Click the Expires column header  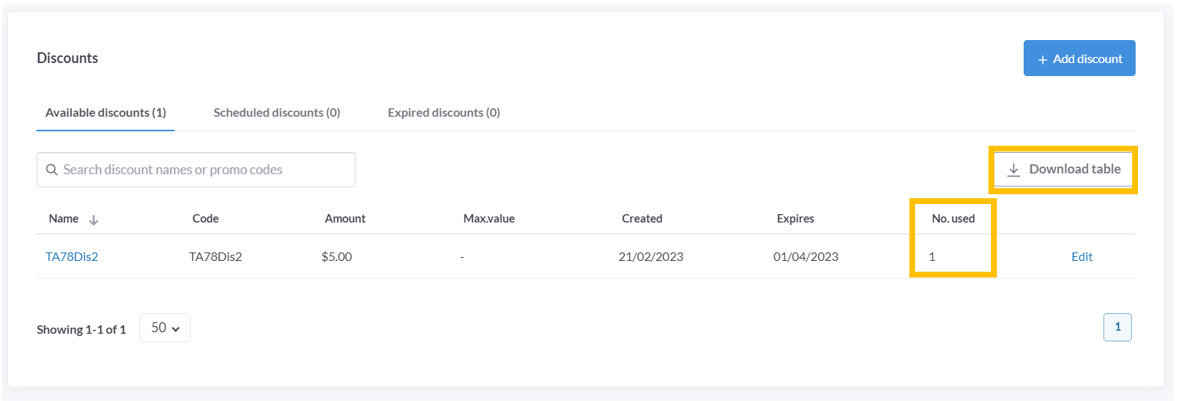(796, 219)
